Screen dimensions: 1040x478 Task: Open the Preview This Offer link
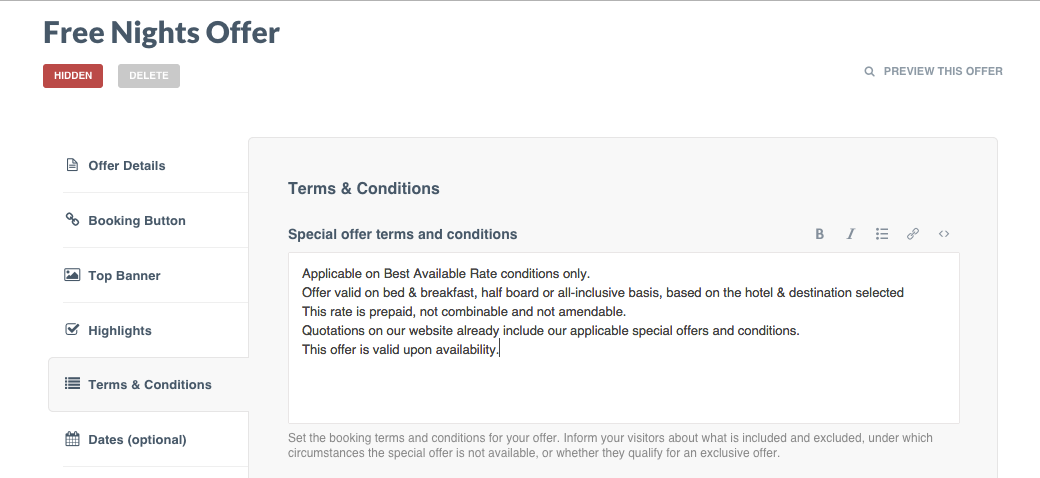click(x=943, y=72)
